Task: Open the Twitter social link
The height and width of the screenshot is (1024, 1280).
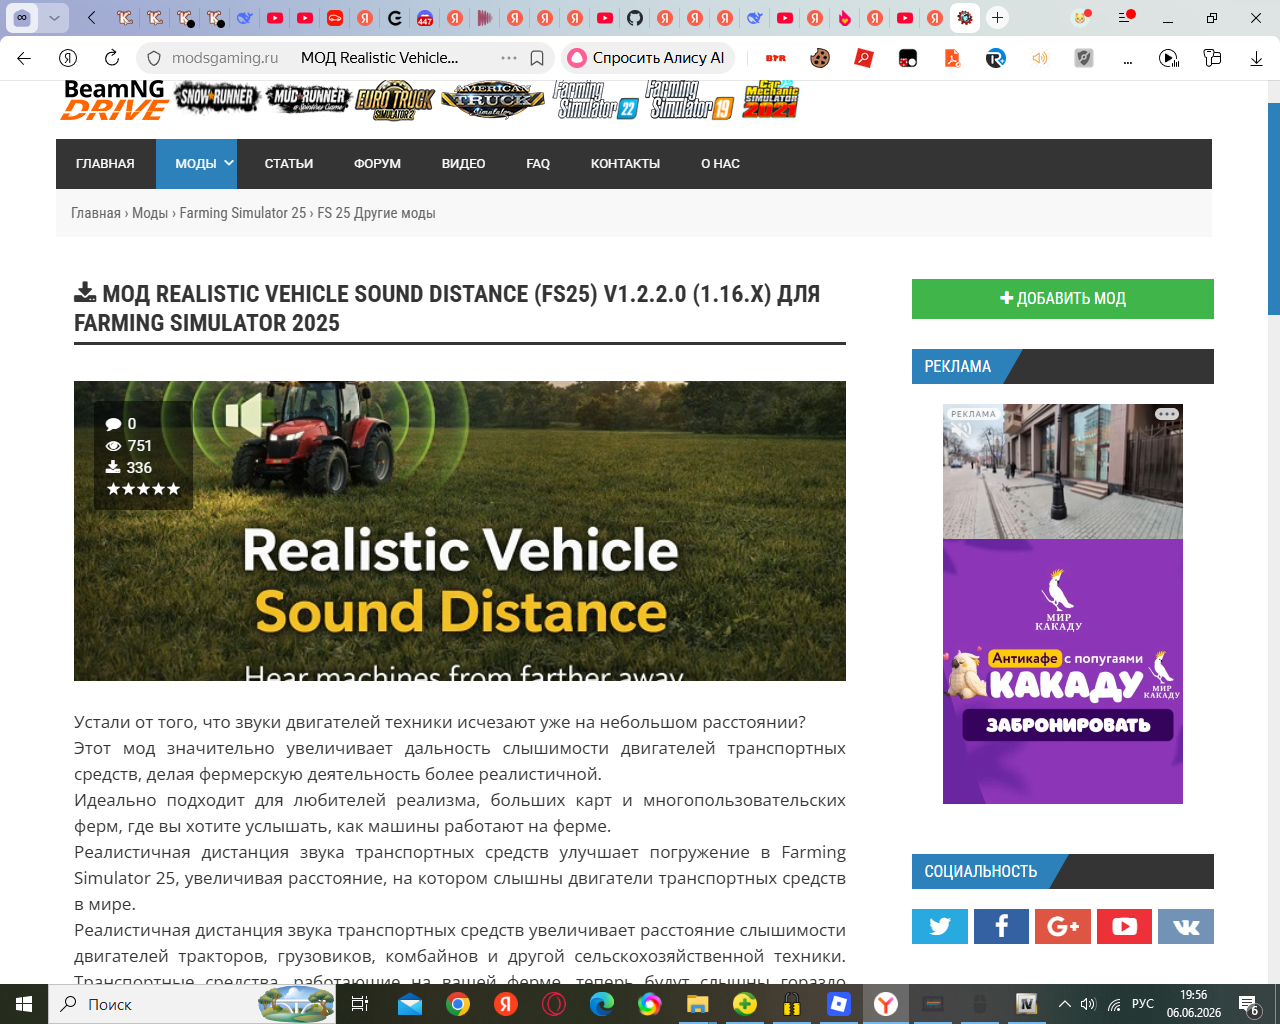Action: point(940,926)
